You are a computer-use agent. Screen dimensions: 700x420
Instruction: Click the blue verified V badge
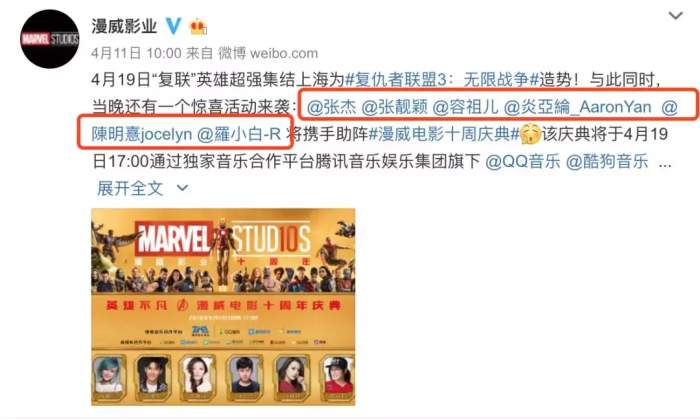click(174, 26)
